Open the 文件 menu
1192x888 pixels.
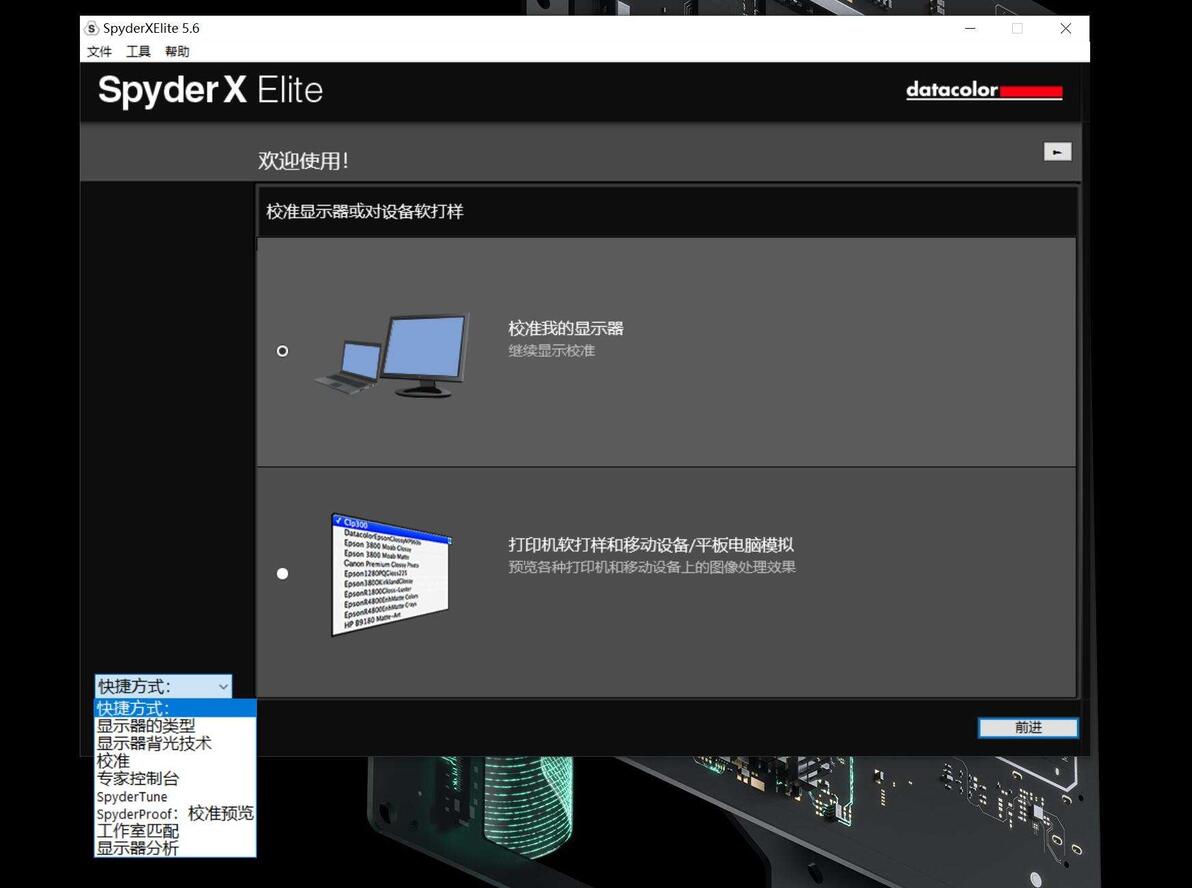tap(100, 52)
